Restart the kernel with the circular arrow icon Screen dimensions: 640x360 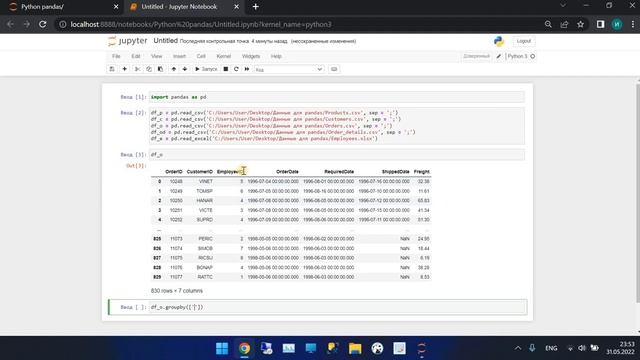[236, 69]
